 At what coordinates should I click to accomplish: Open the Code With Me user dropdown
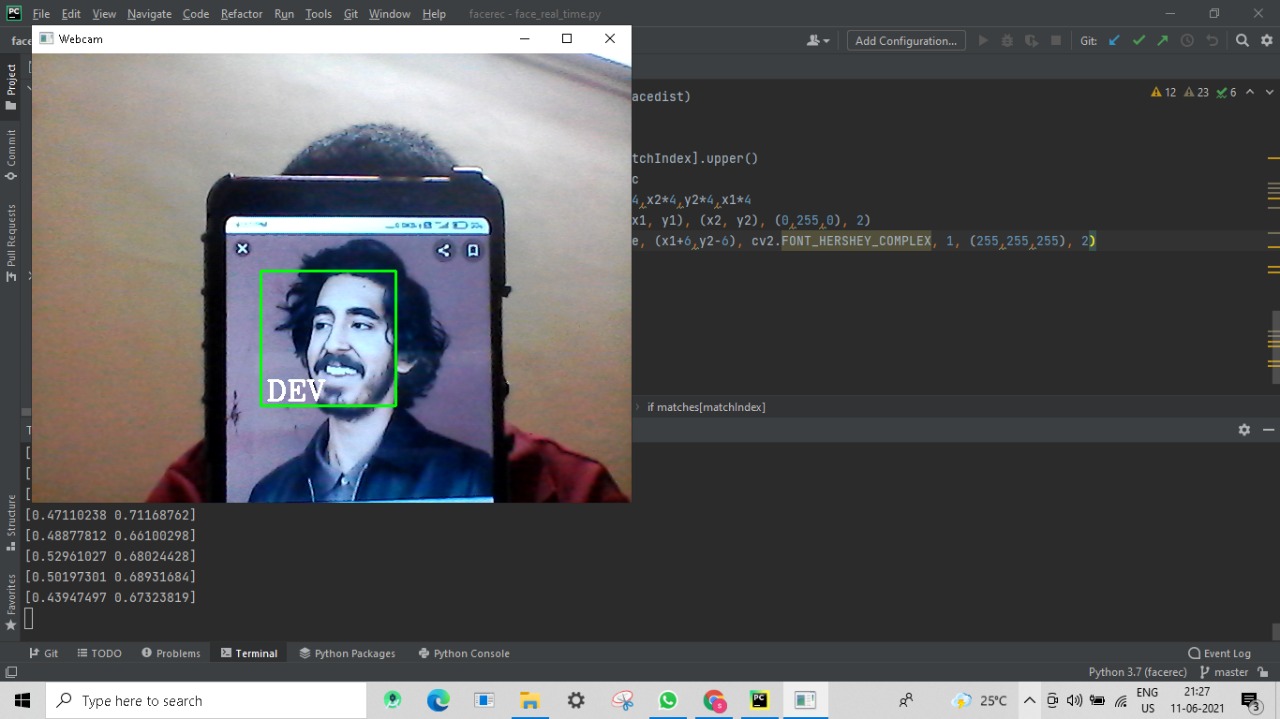(x=818, y=41)
